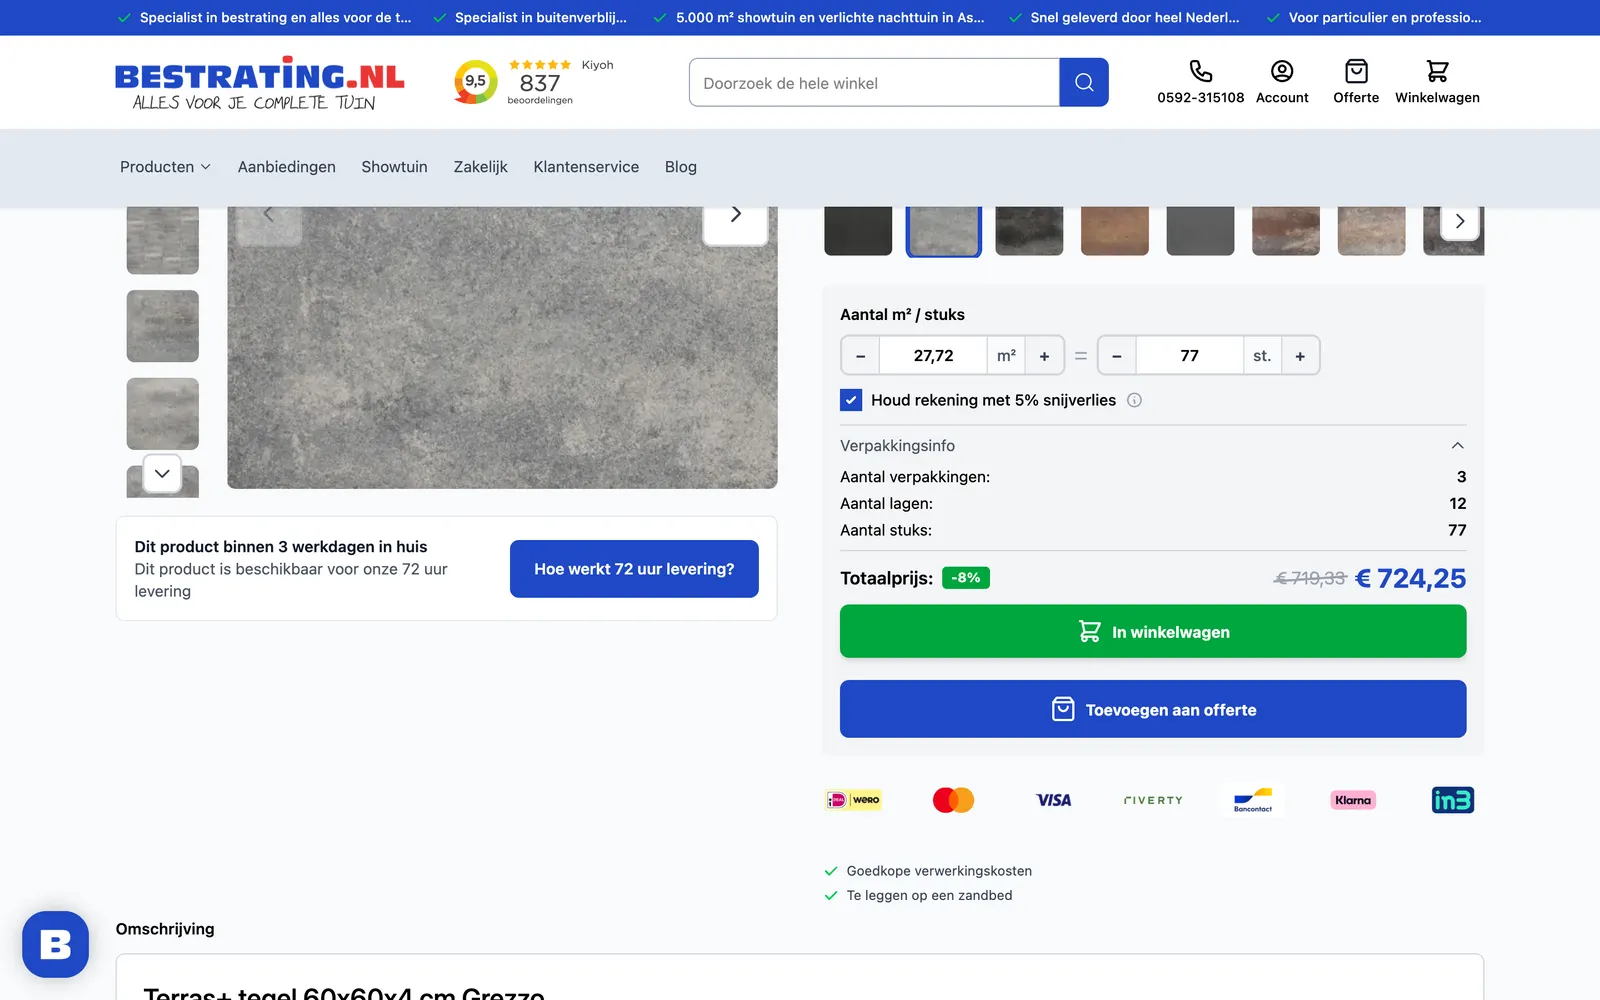Open second product thumbnail image
The image size is (1600, 1000).
click(163, 326)
